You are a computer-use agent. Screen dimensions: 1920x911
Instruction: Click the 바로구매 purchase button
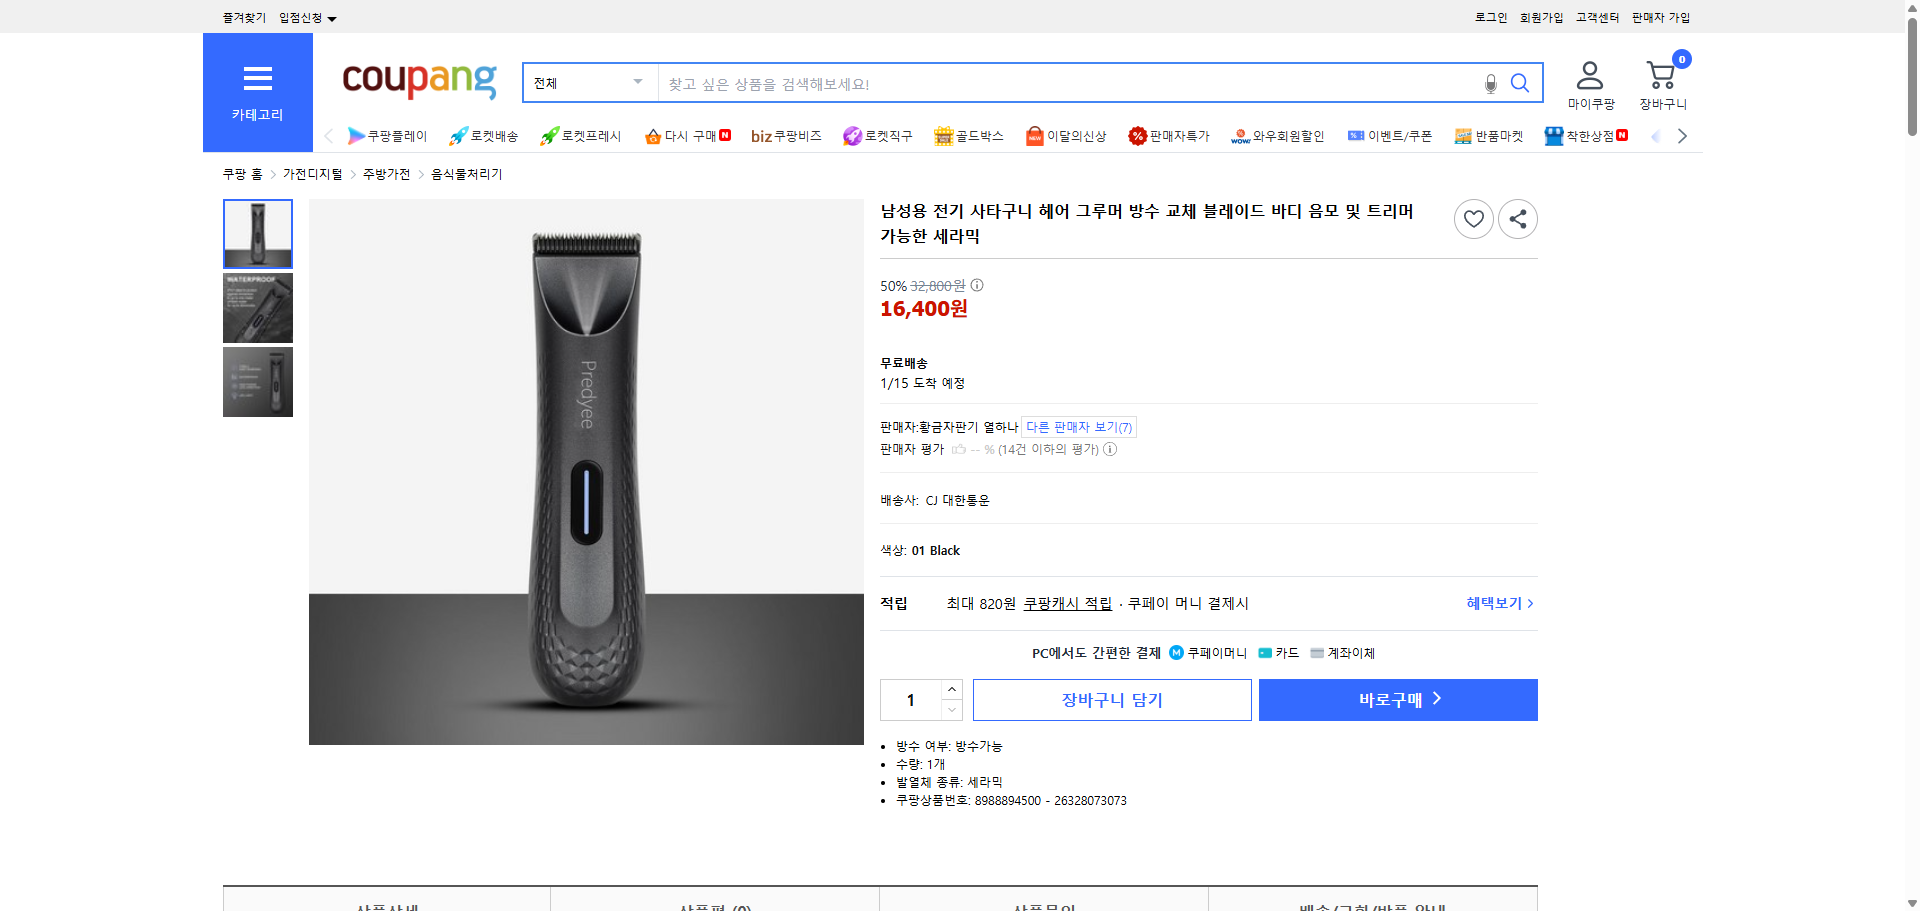pyautogui.click(x=1397, y=699)
